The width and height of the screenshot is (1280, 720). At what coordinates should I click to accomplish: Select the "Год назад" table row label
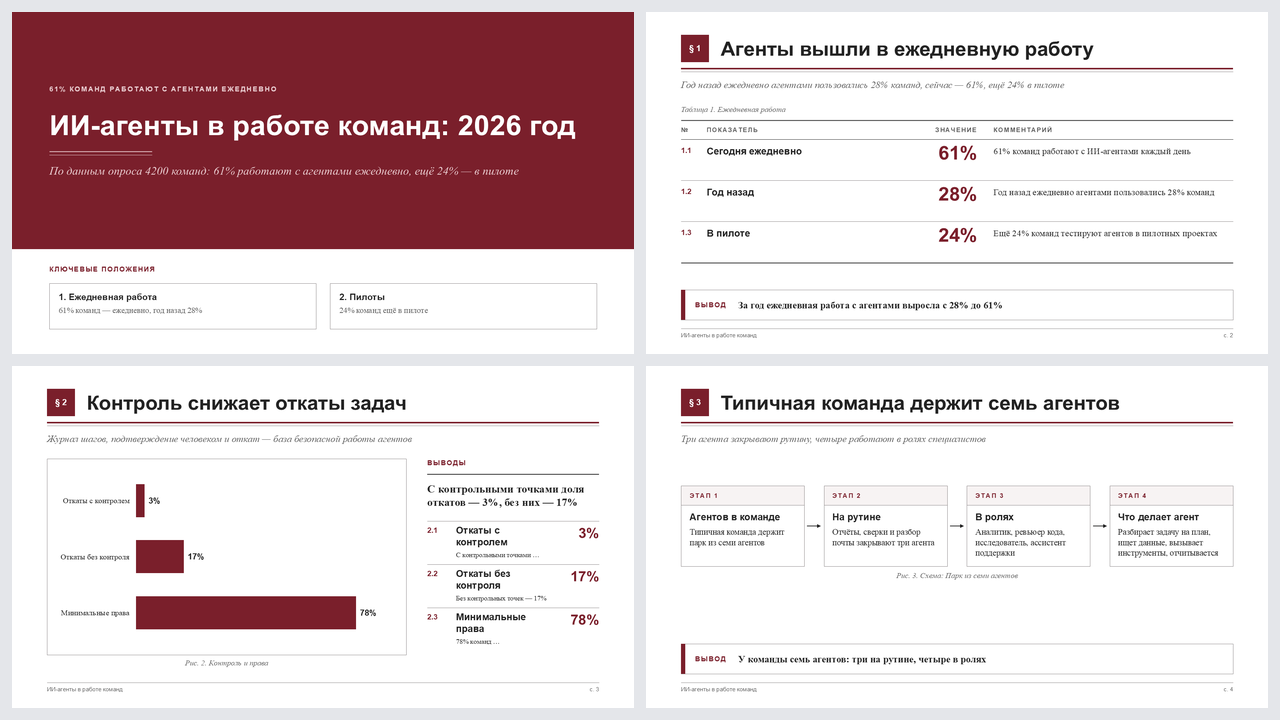tap(730, 193)
